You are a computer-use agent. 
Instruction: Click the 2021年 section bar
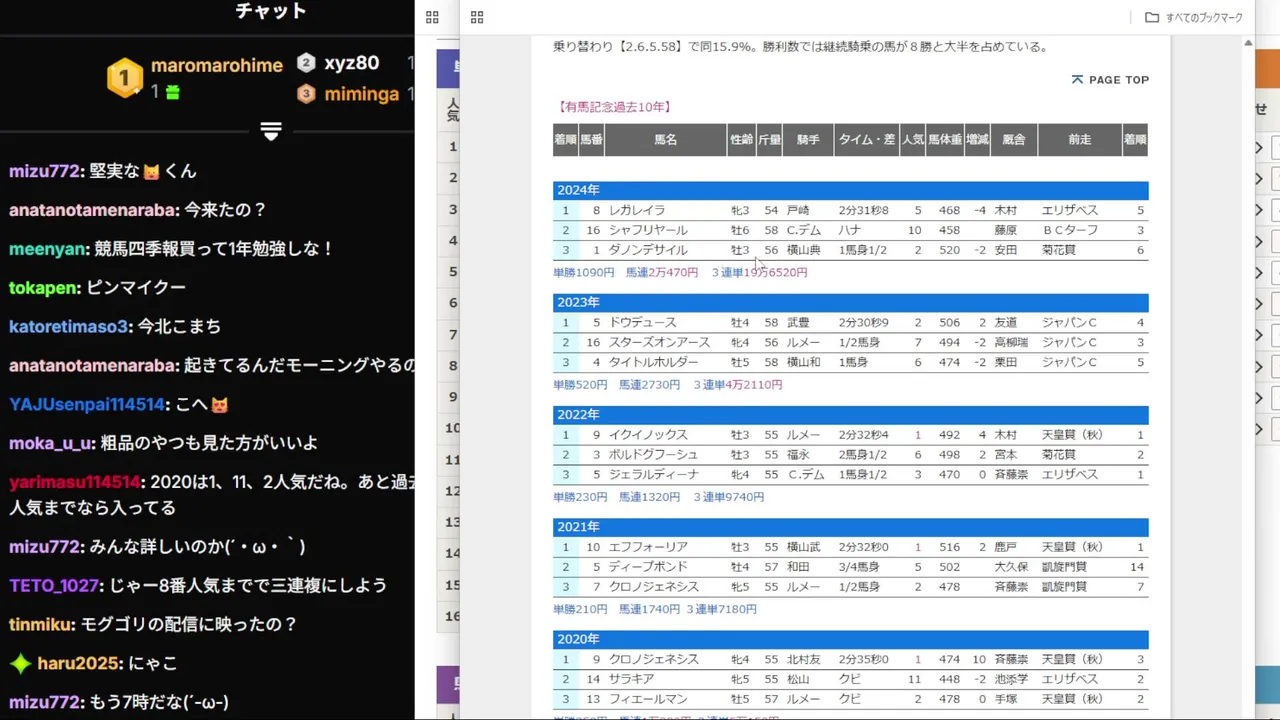point(851,526)
